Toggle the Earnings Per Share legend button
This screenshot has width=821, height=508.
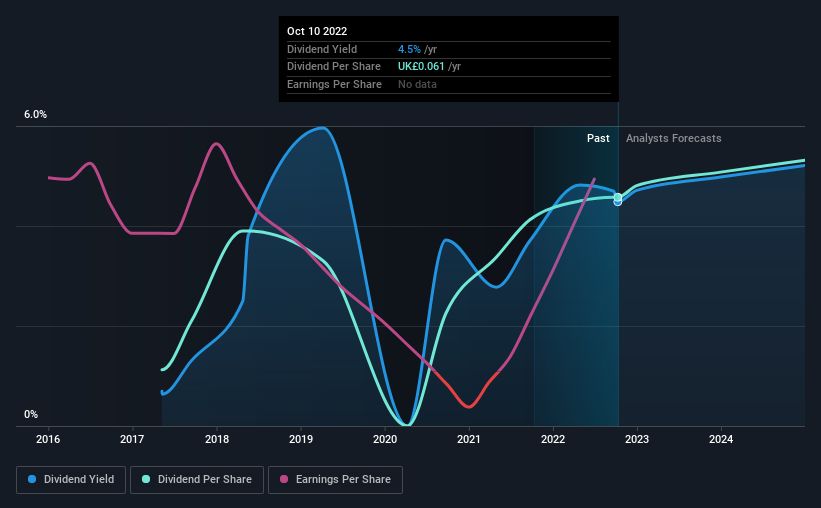pyautogui.click(x=335, y=480)
